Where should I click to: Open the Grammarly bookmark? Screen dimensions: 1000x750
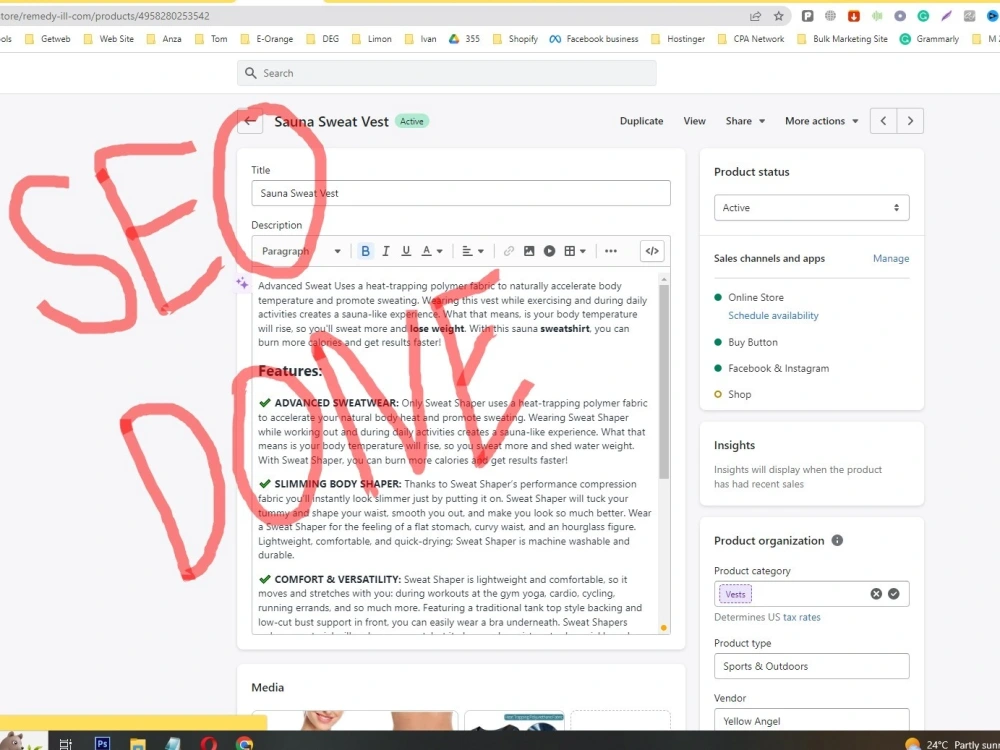click(x=929, y=39)
